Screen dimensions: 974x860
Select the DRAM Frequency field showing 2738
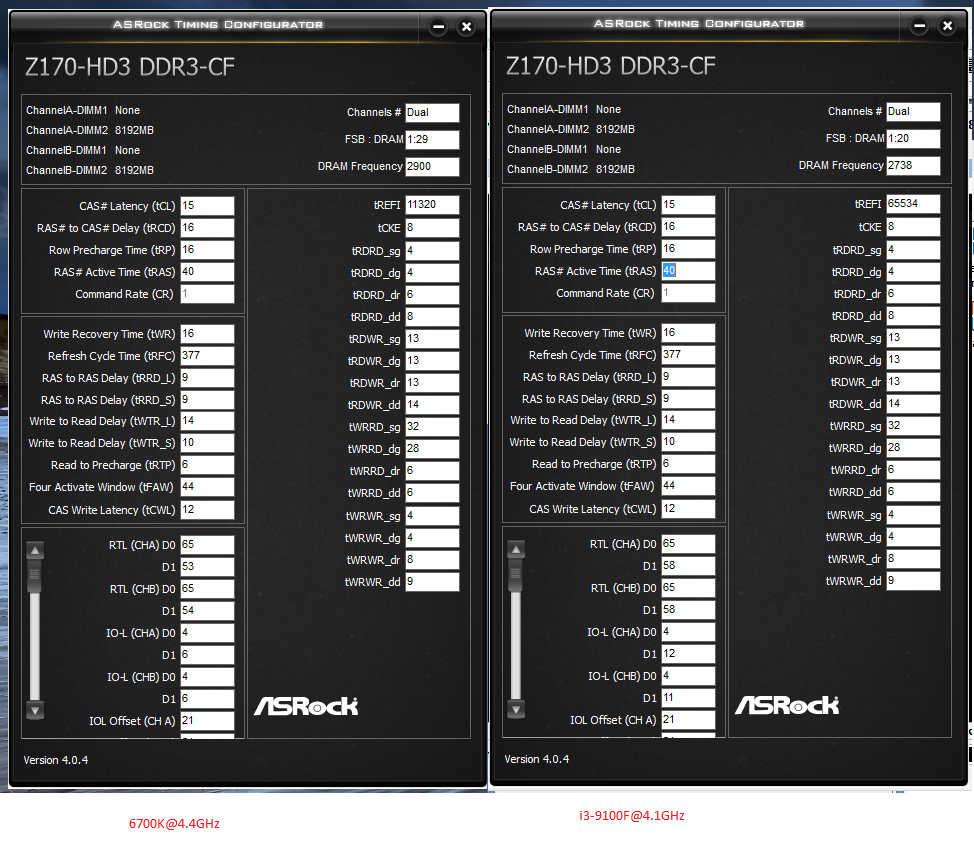click(x=913, y=165)
